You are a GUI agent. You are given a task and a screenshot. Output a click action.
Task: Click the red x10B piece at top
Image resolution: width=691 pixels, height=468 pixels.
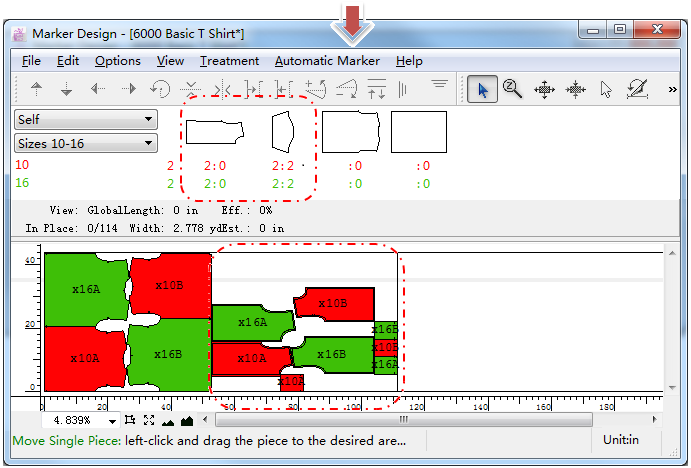tap(169, 283)
